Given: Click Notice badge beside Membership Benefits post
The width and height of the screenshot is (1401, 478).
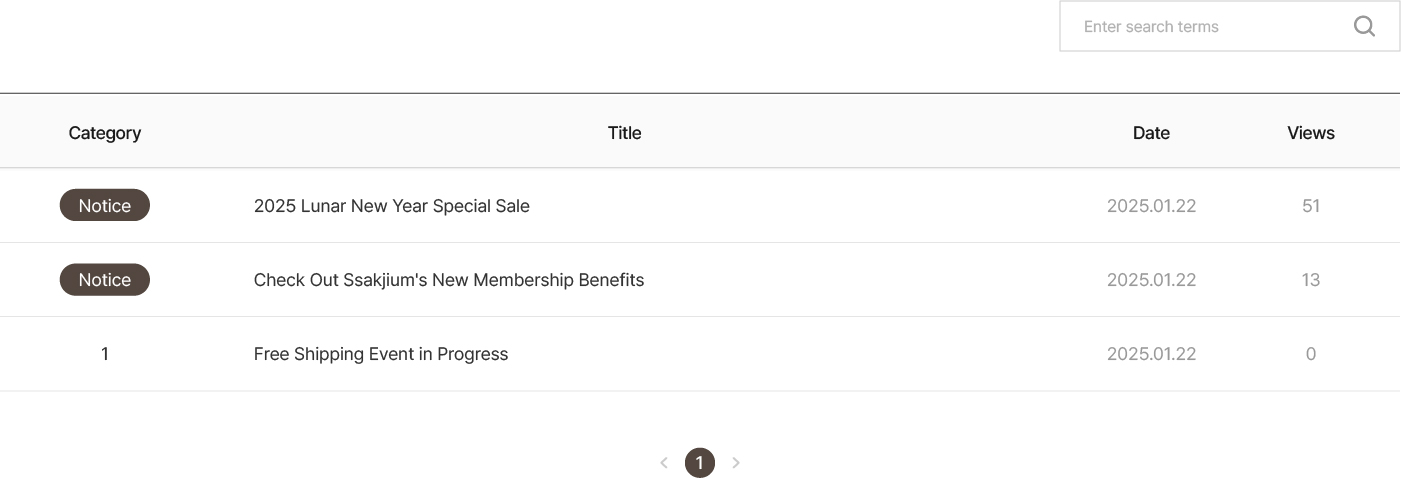Looking at the screenshot, I should click(105, 280).
